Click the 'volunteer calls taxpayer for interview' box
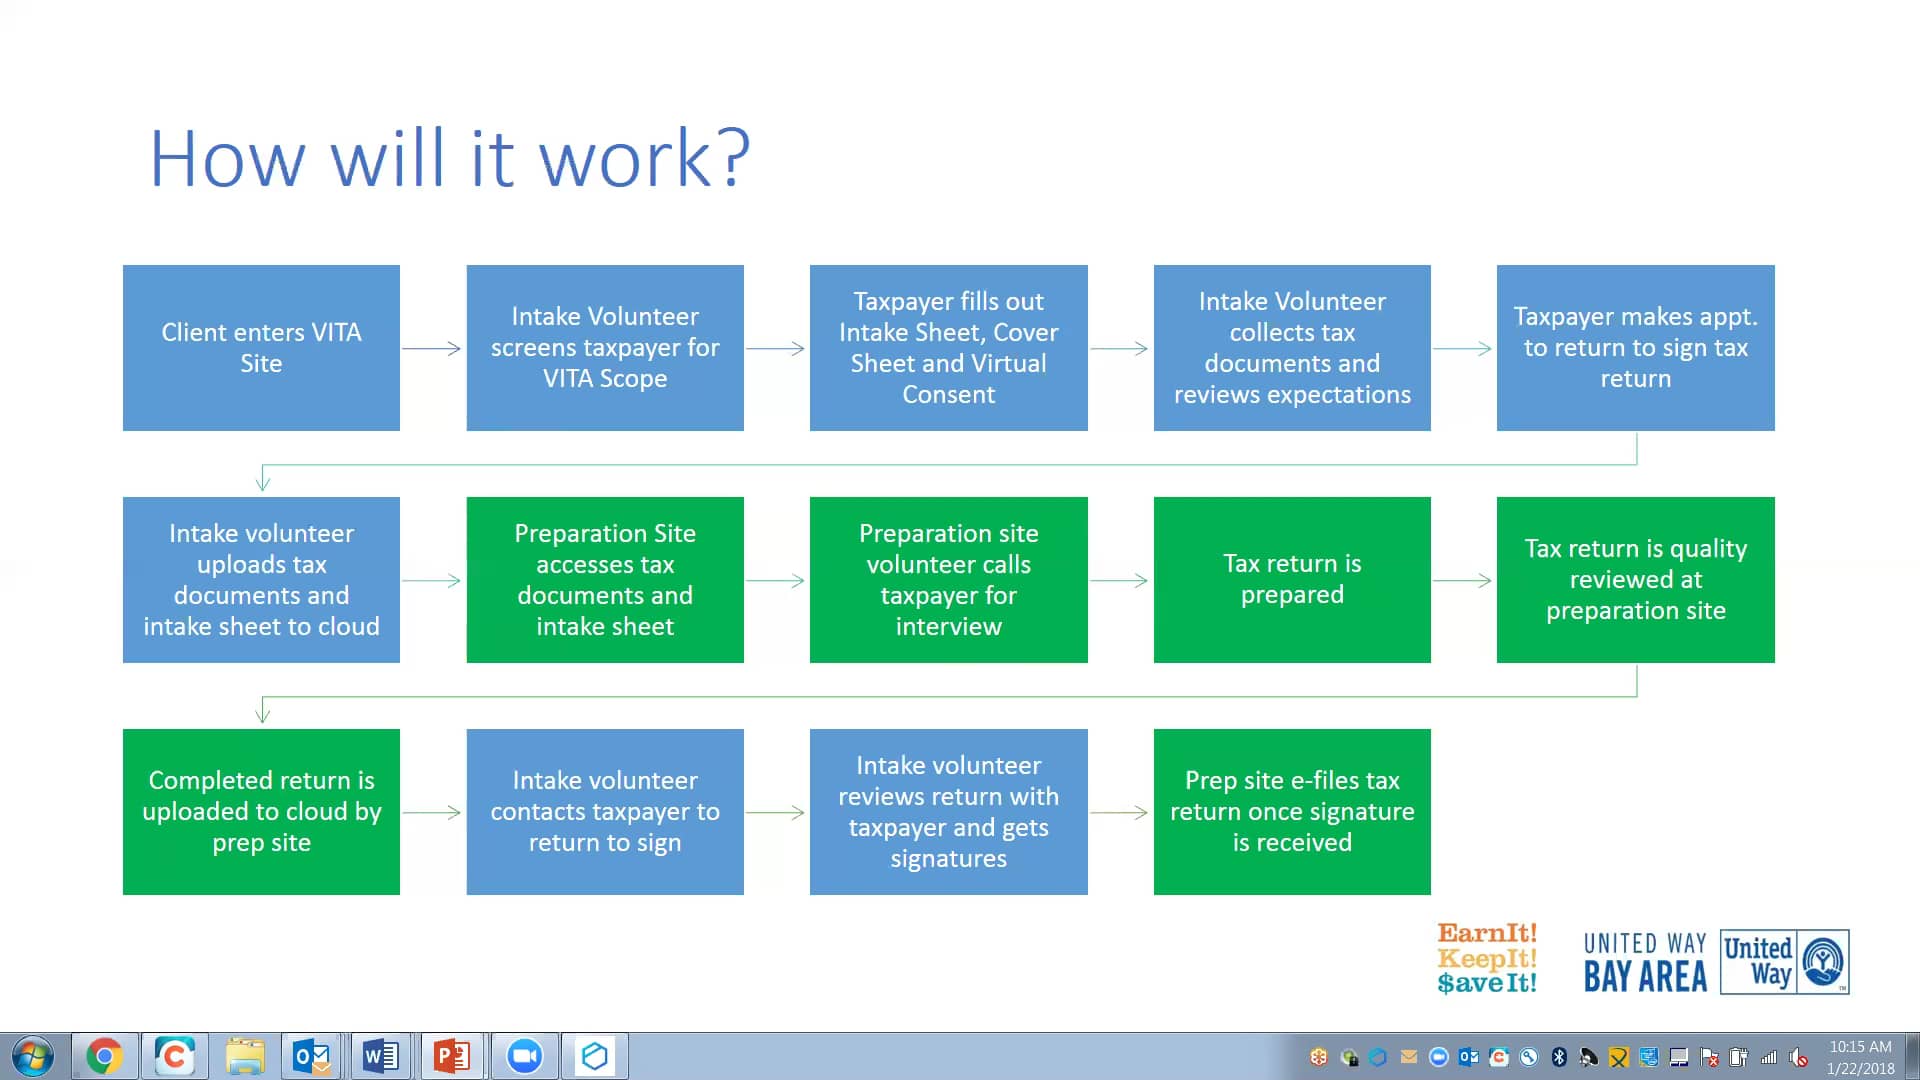This screenshot has width=1920, height=1080. click(949, 580)
